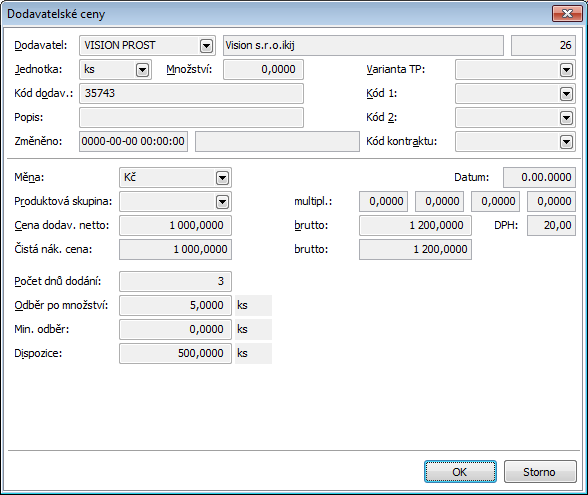Click the Odběr po množství field

tap(176, 305)
